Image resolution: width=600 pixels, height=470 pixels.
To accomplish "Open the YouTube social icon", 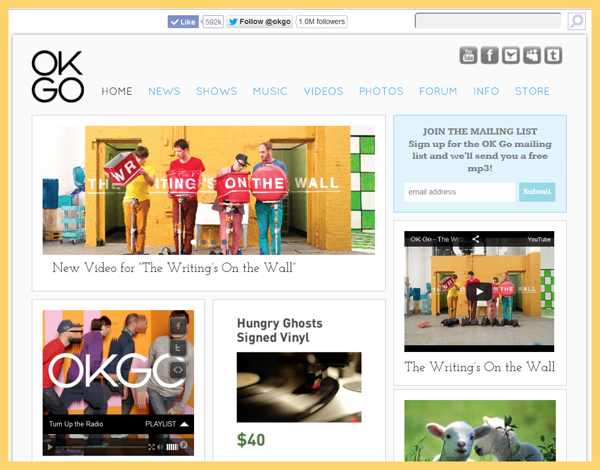I will click(468, 55).
